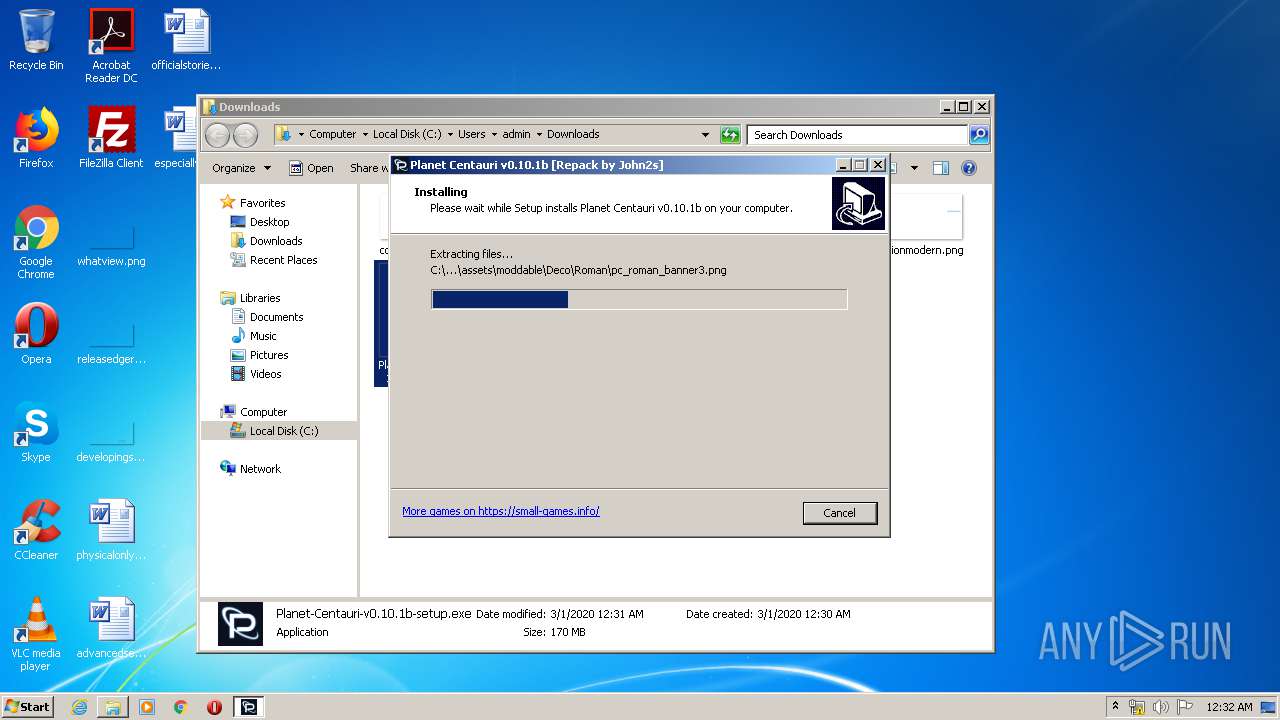Viewport: 1280px width, 720px height.
Task: Open Chrome from taskbar
Action: 181,707
